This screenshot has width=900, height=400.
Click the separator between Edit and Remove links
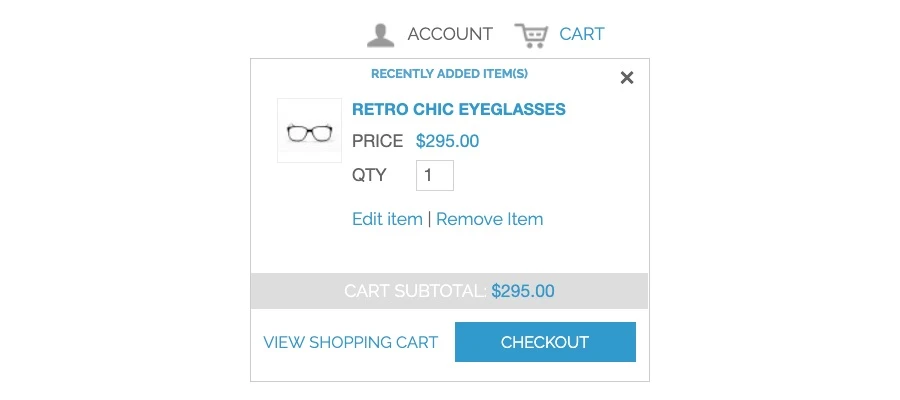tap(429, 219)
